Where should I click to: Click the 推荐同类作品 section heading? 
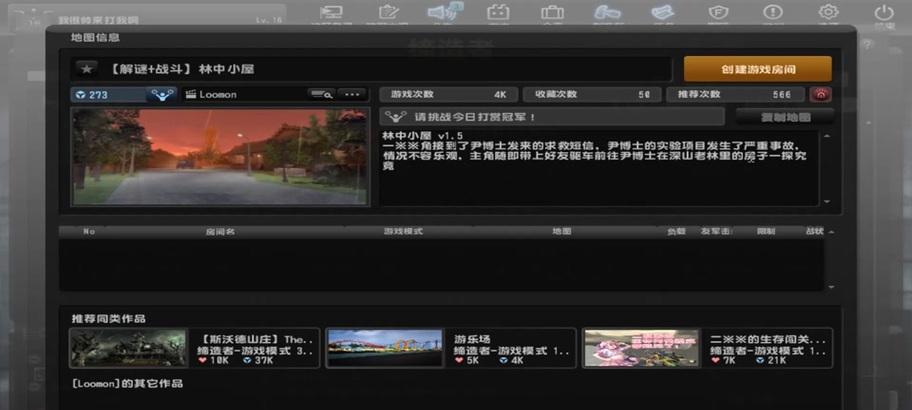click(108, 319)
